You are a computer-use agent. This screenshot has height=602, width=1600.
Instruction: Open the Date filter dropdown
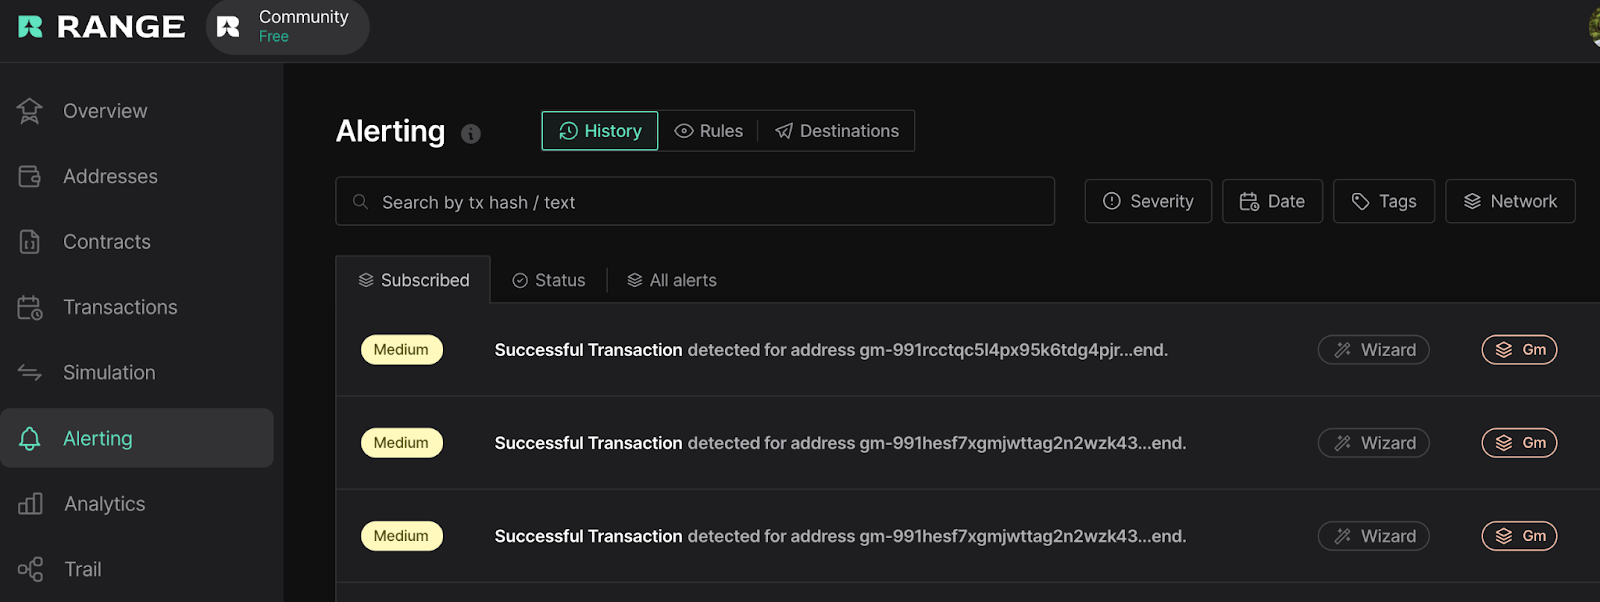(x=1272, y=201)
